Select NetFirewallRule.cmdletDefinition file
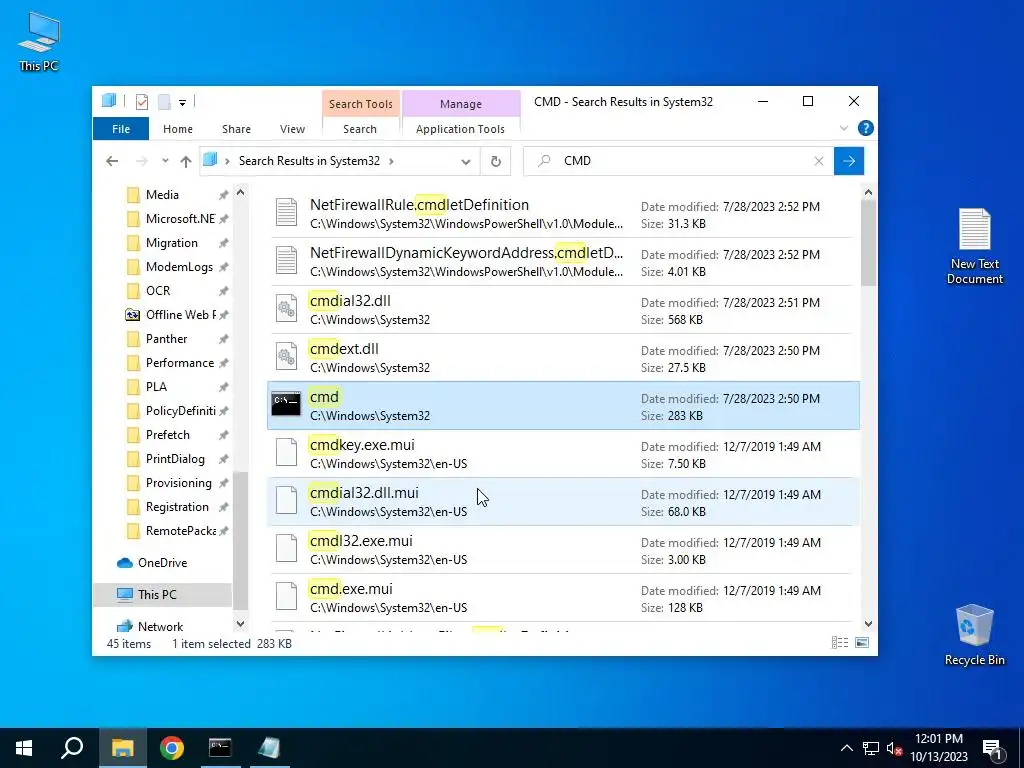Screen dimensions: 1024x768 coord(563,214)
